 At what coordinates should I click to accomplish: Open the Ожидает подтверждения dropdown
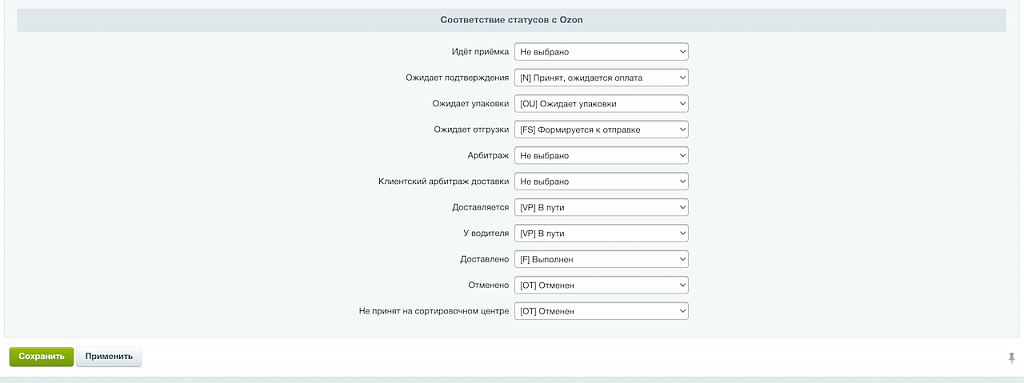click(601, 78)
